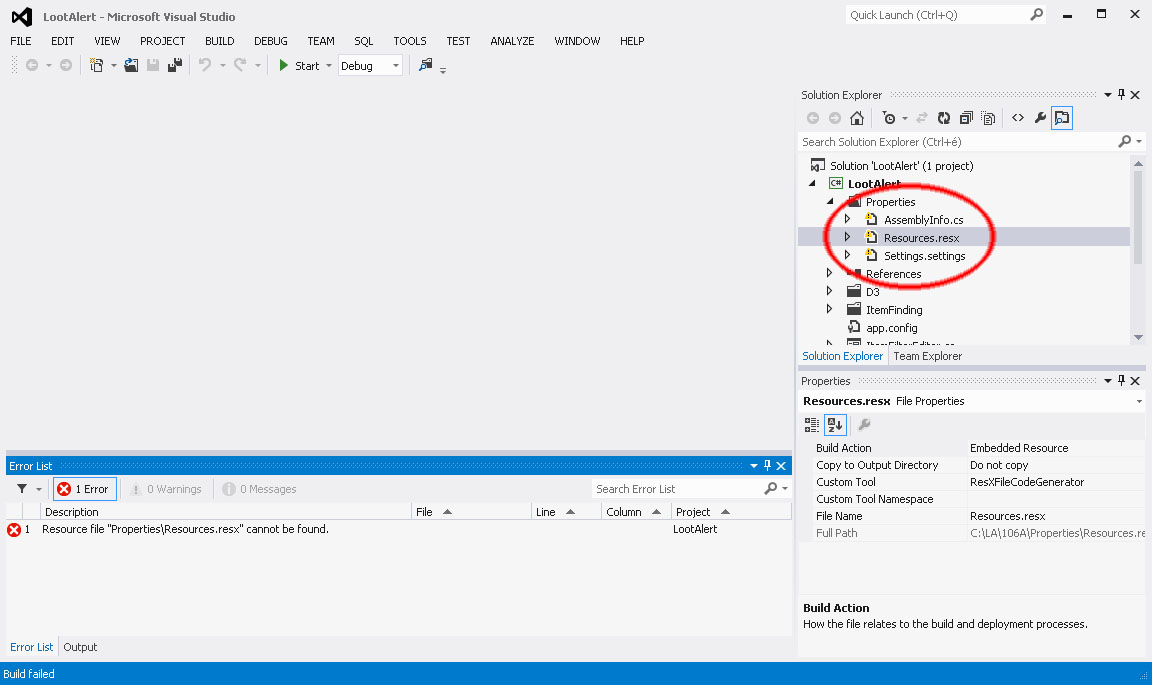This screenshot has width=1152, height=685.
Task: Switch to the Team Explorer tab
Action: click(927, 356)
